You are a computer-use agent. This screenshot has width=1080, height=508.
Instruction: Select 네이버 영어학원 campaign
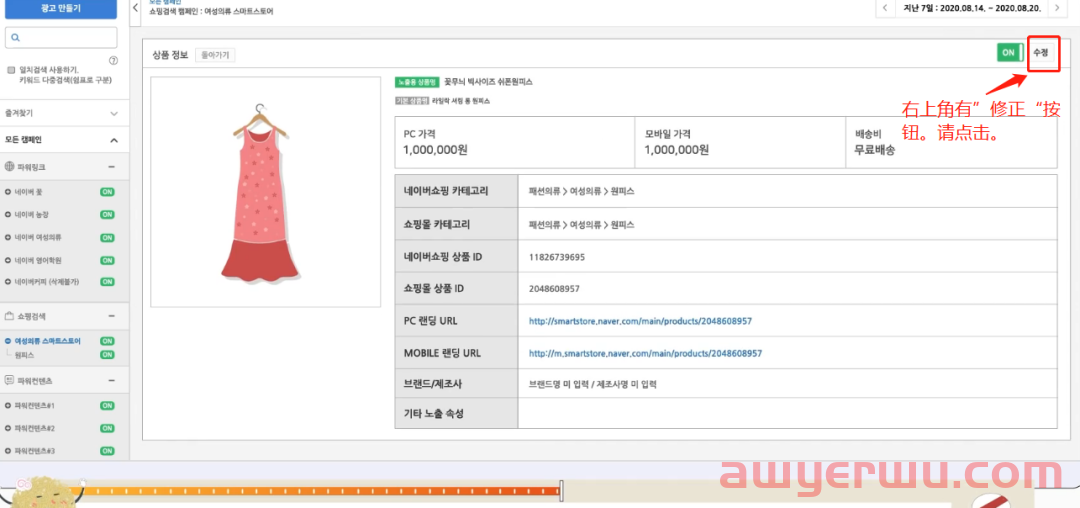tap(38, 260)
